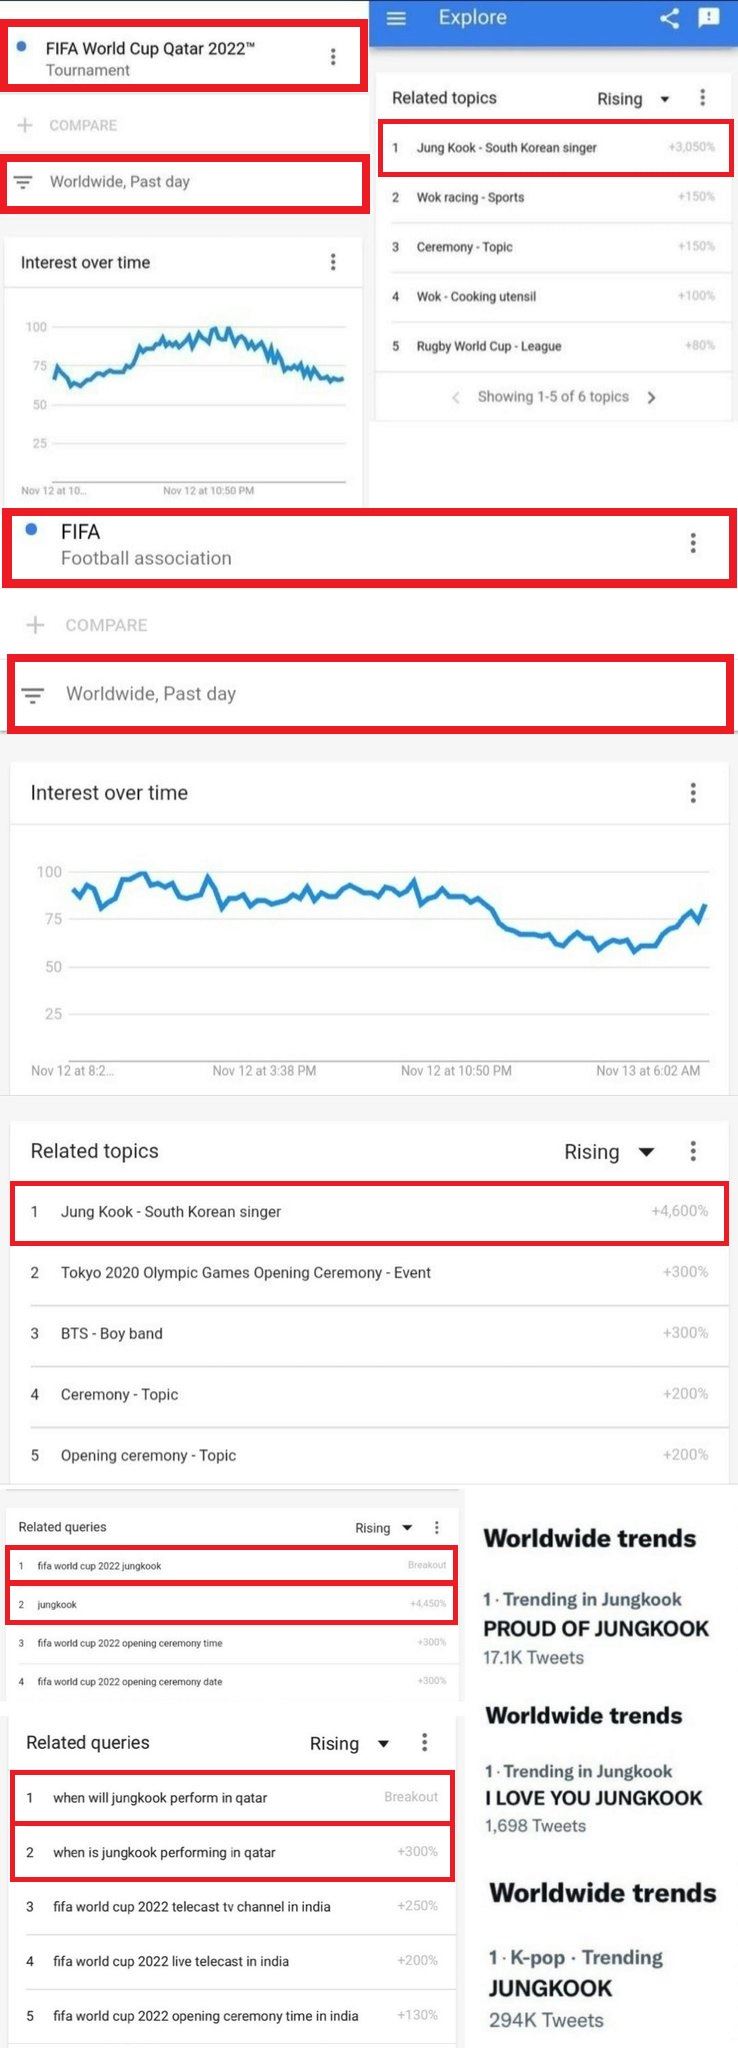Open the Rising dropdown in top Related topics
The height and width of the screenshot is (2048, 738).
pyautogui.click(x=633, y=99)
